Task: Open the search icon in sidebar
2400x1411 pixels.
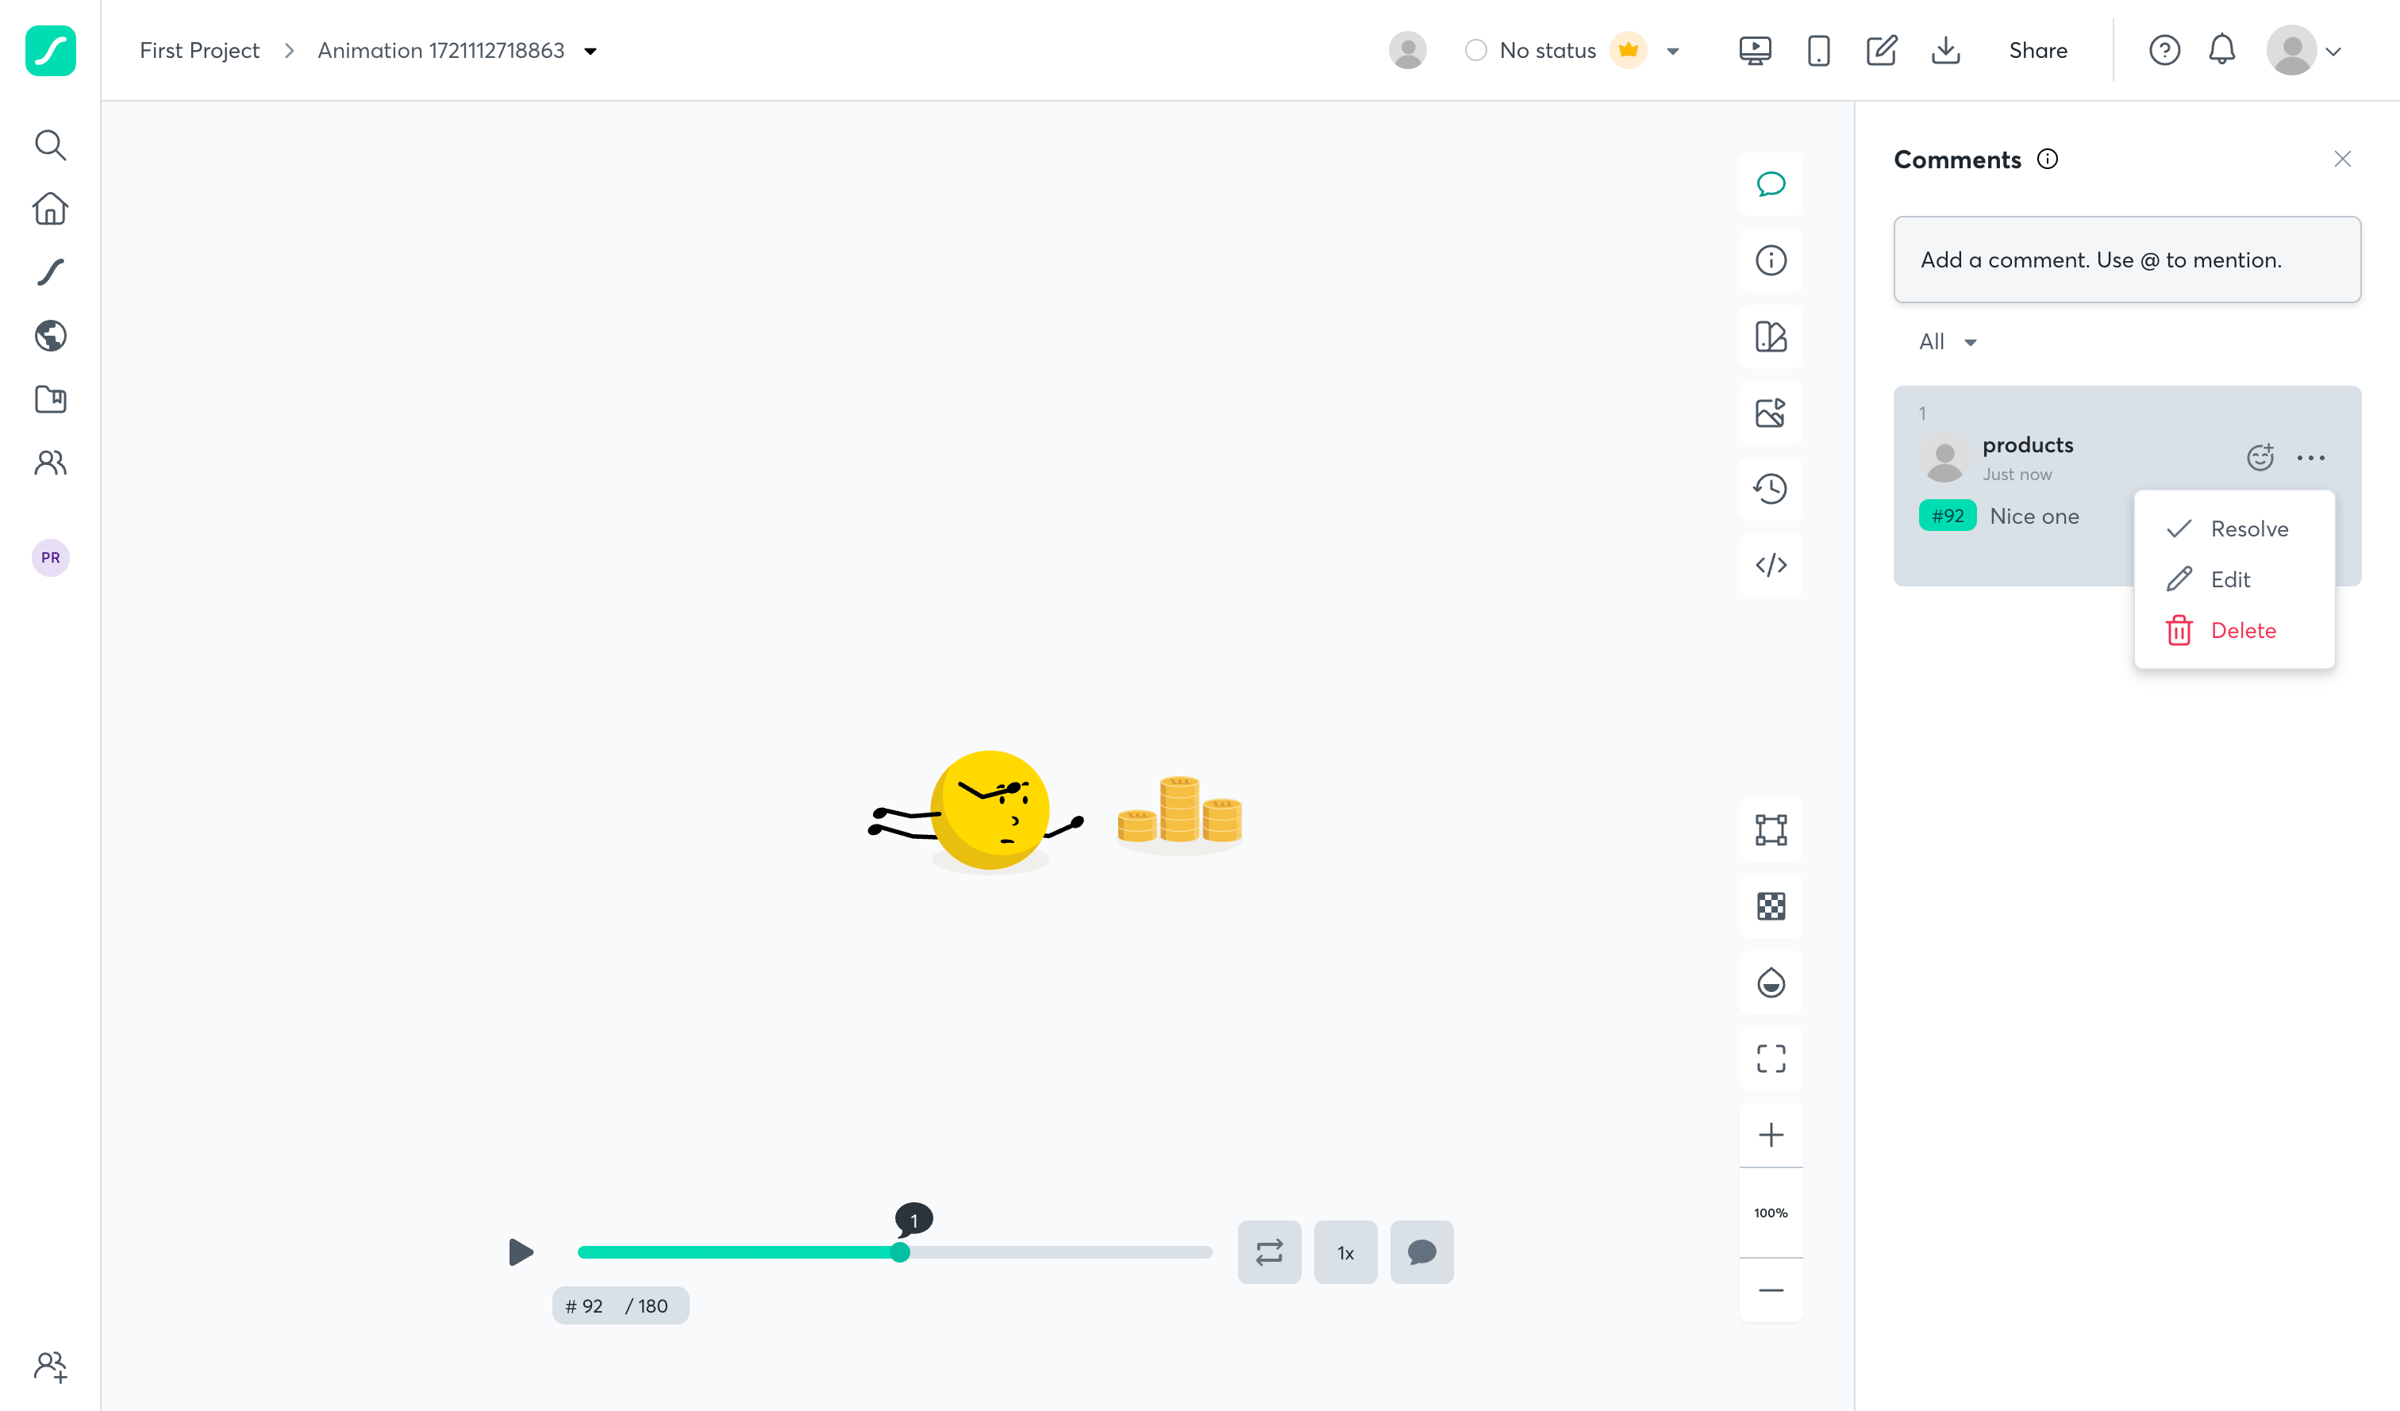Action: pyautogui.click(x=50, y=145)
